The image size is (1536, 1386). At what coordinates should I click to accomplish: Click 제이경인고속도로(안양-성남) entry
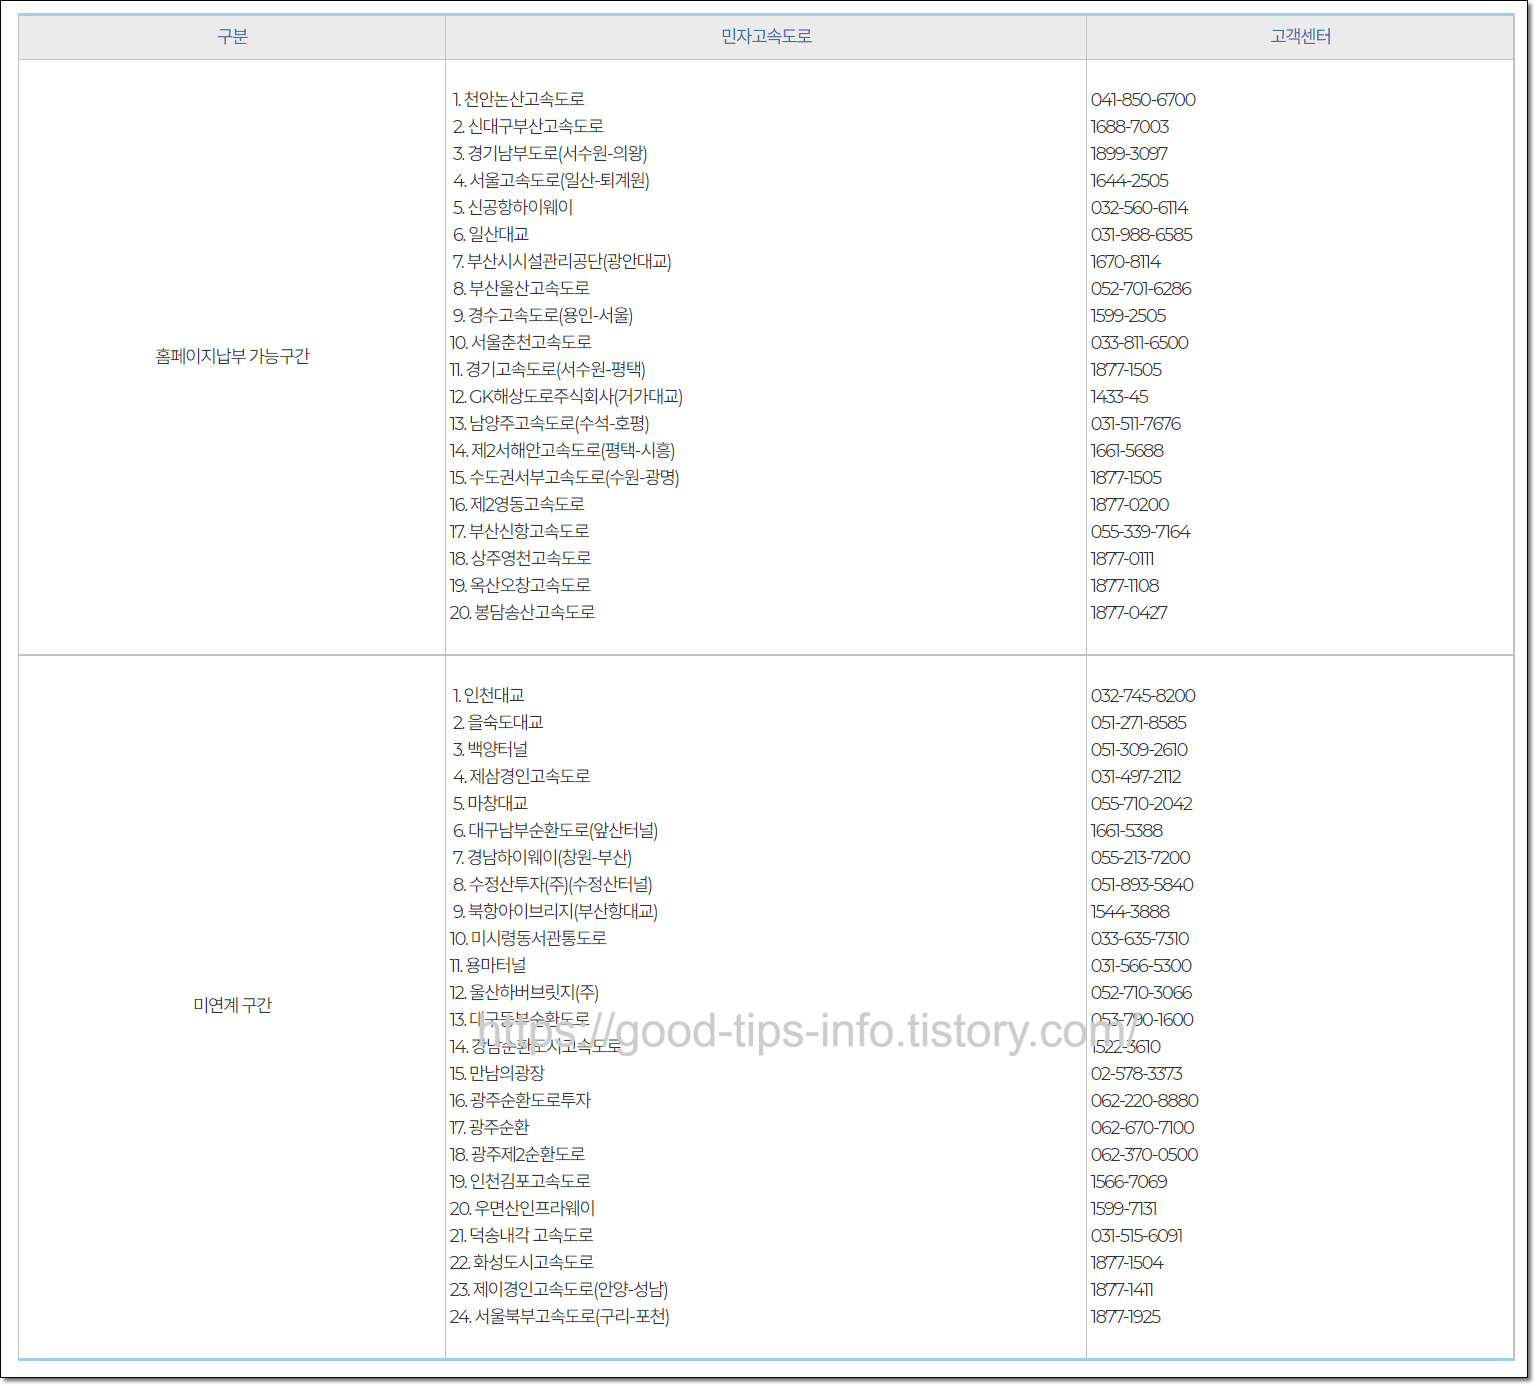click(559, 1289)
